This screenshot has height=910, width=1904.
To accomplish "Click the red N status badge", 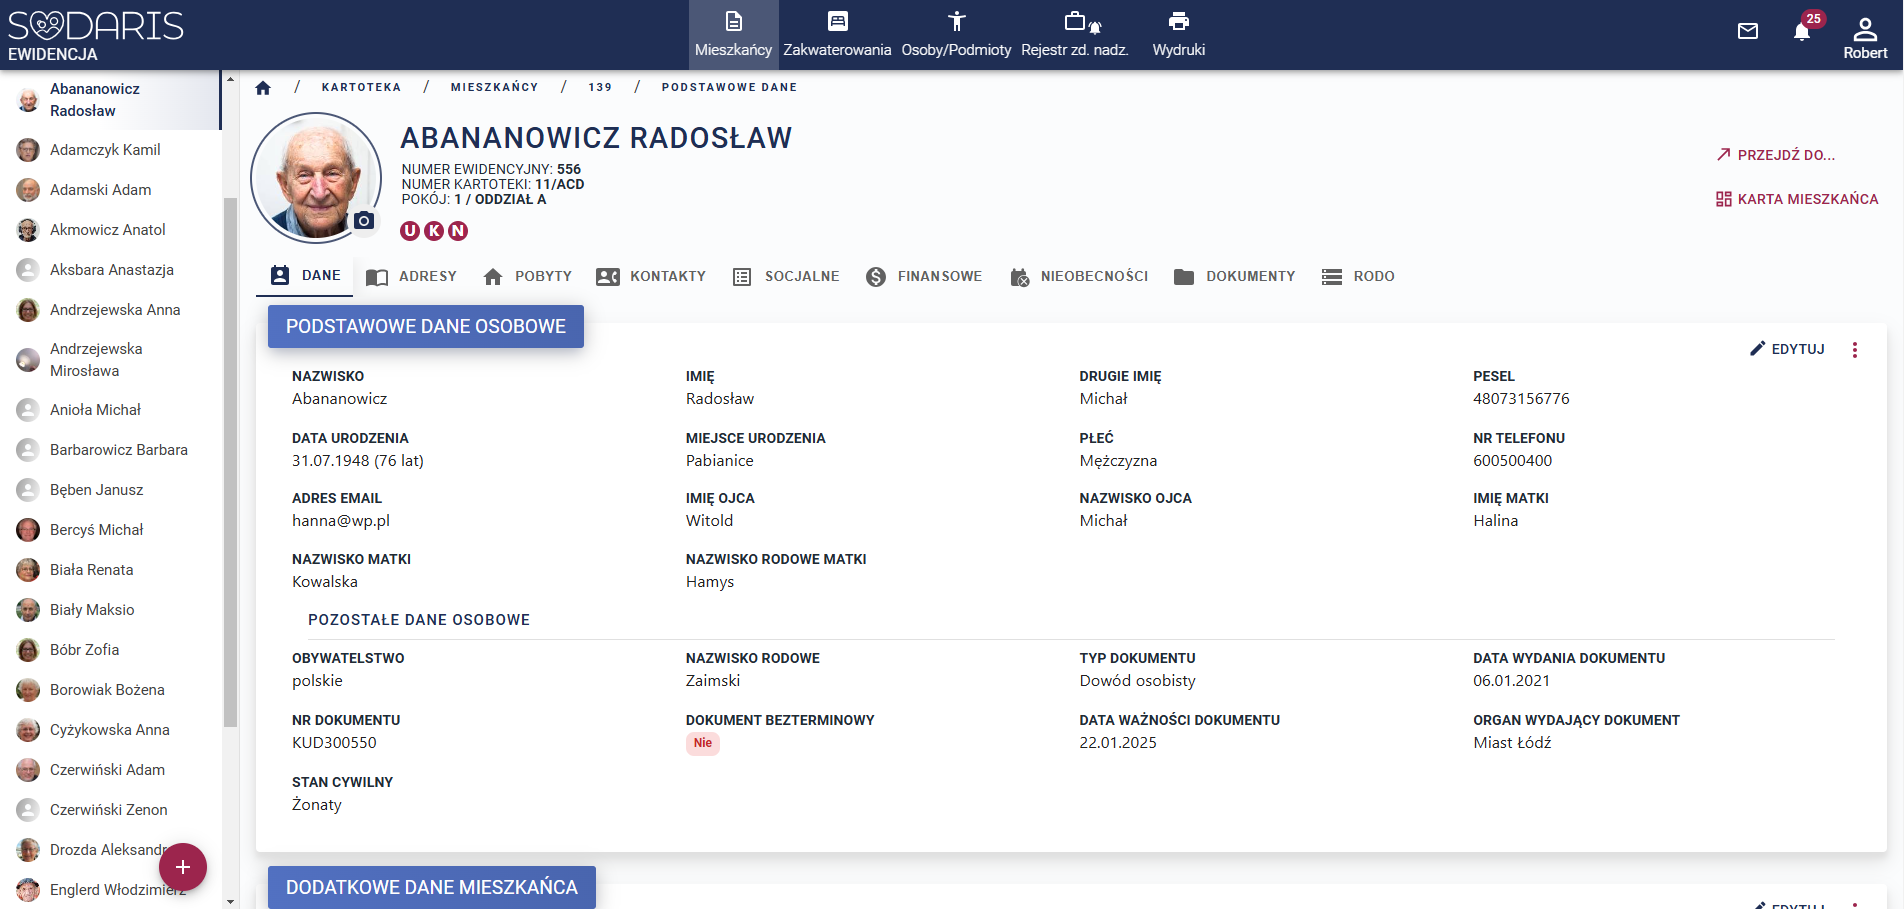I will point(458,231).
